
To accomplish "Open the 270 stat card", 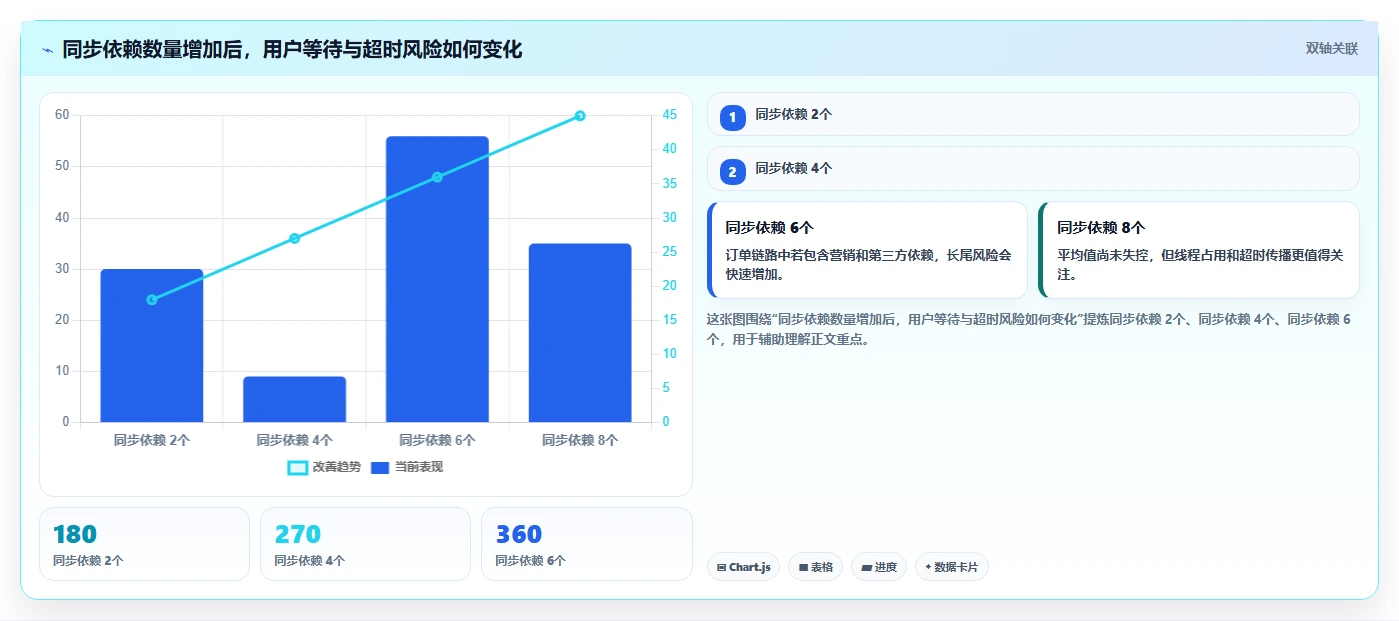I will [x=365, y=544].
